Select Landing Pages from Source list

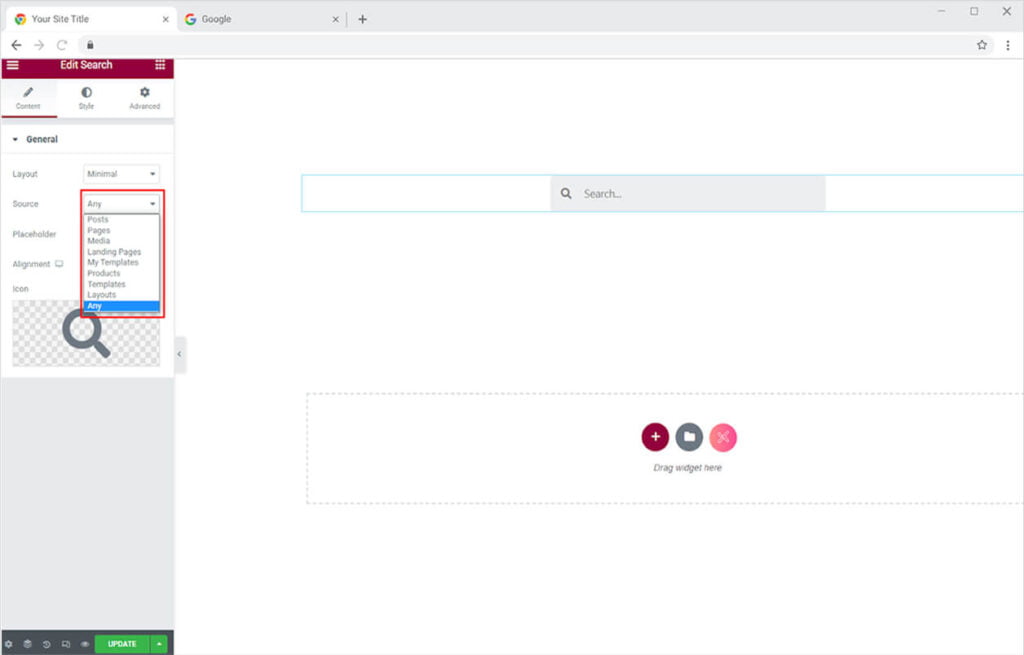[x=114, y=252]
